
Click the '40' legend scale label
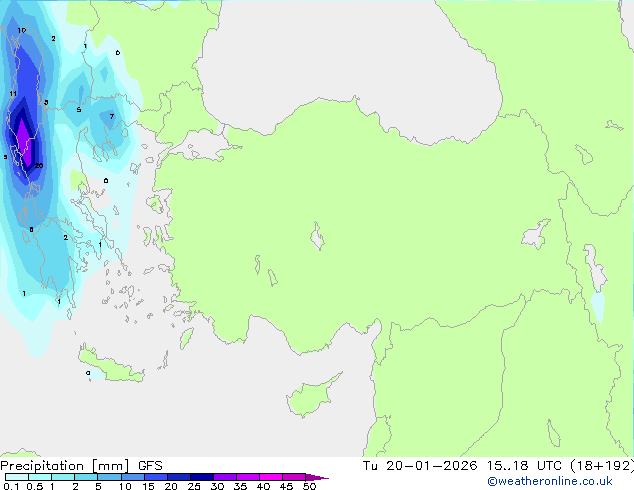pos(263,486)
